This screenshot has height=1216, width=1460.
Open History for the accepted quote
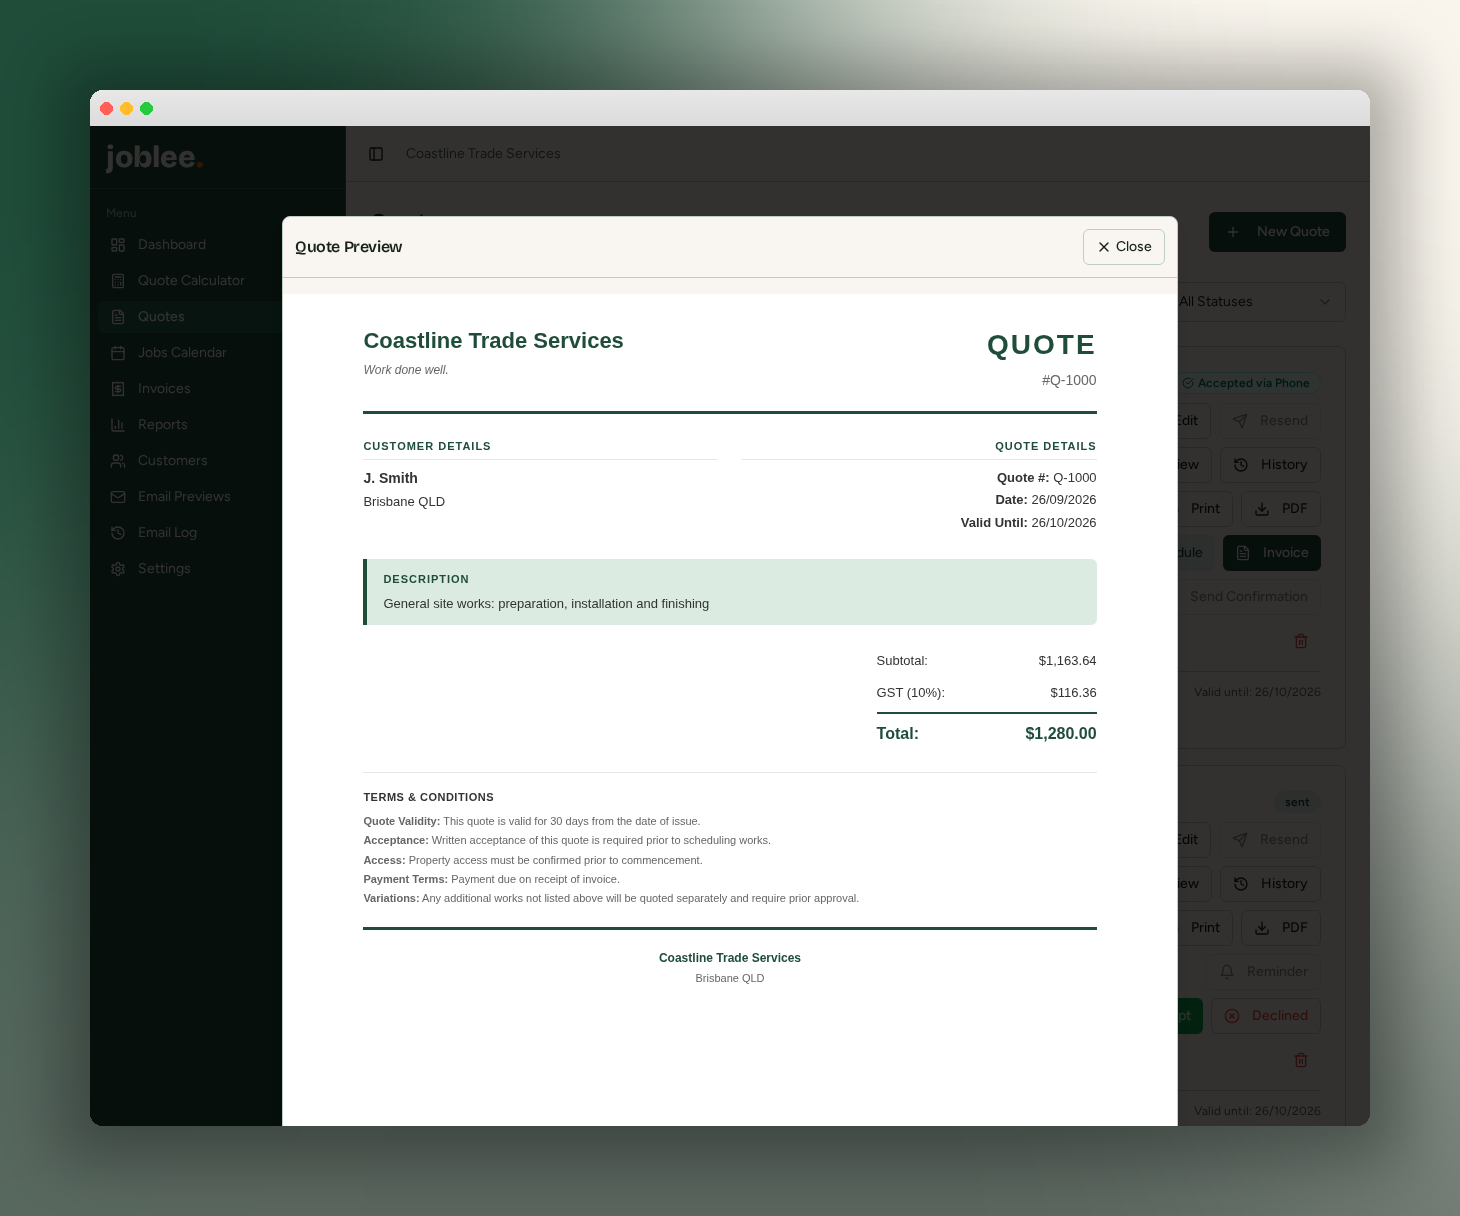point(1270,465)
